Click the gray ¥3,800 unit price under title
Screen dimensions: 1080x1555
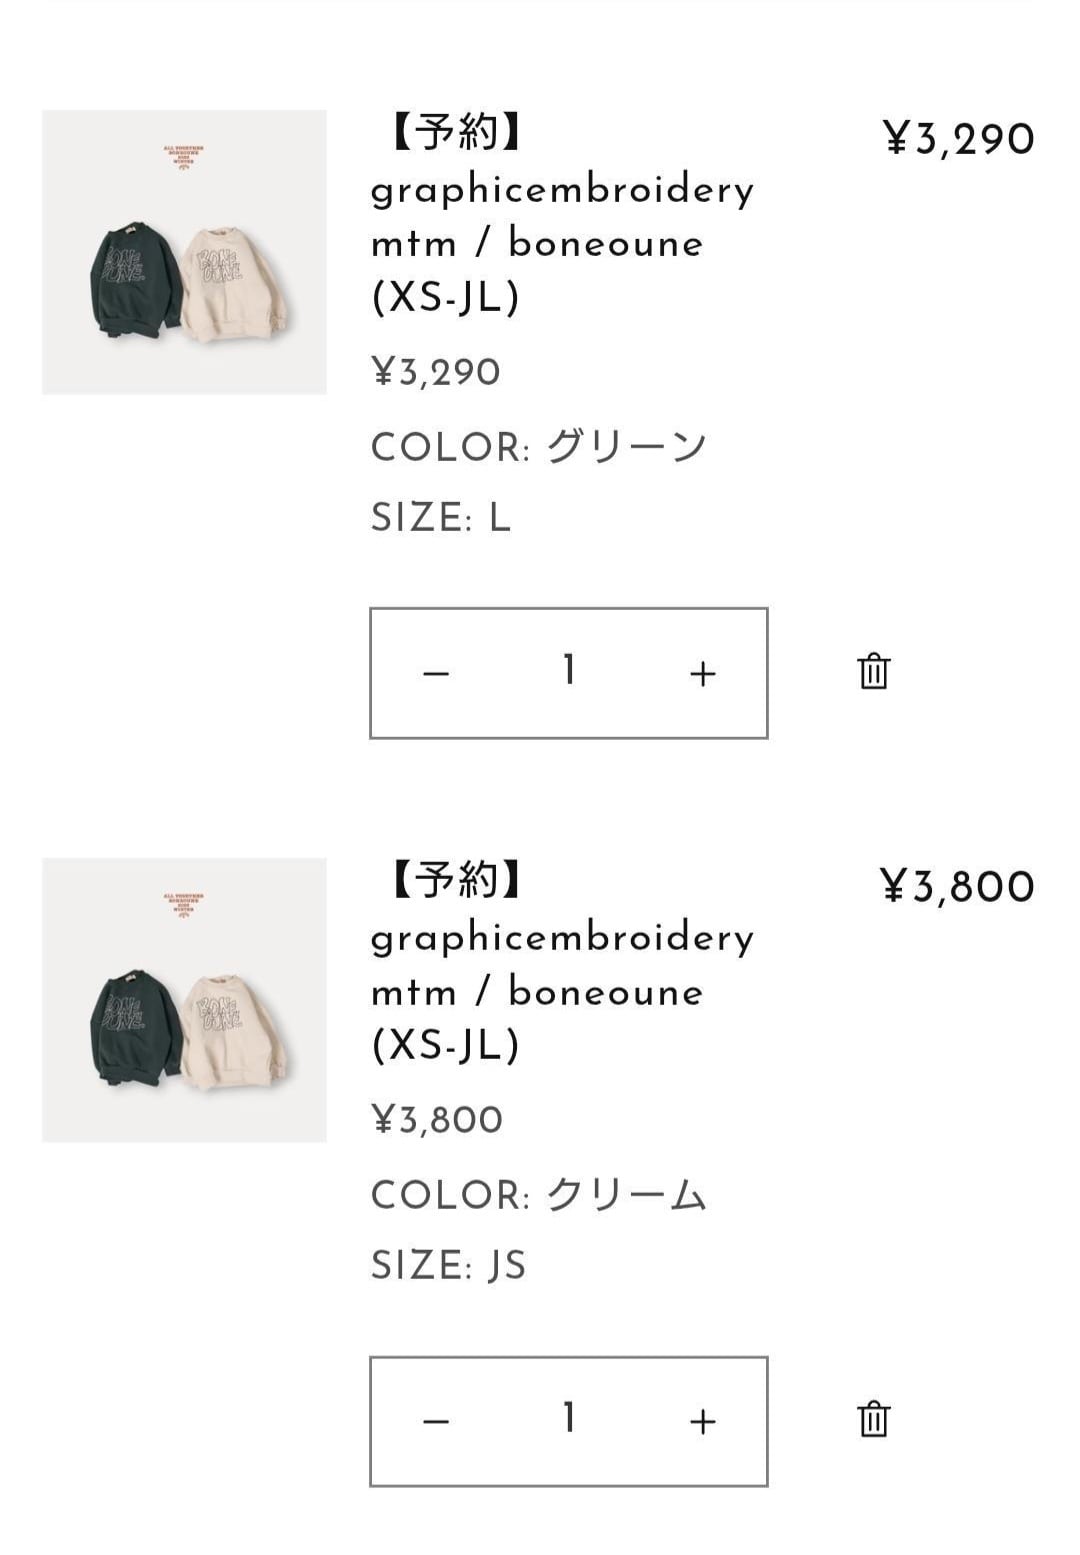coord(437,1120)
